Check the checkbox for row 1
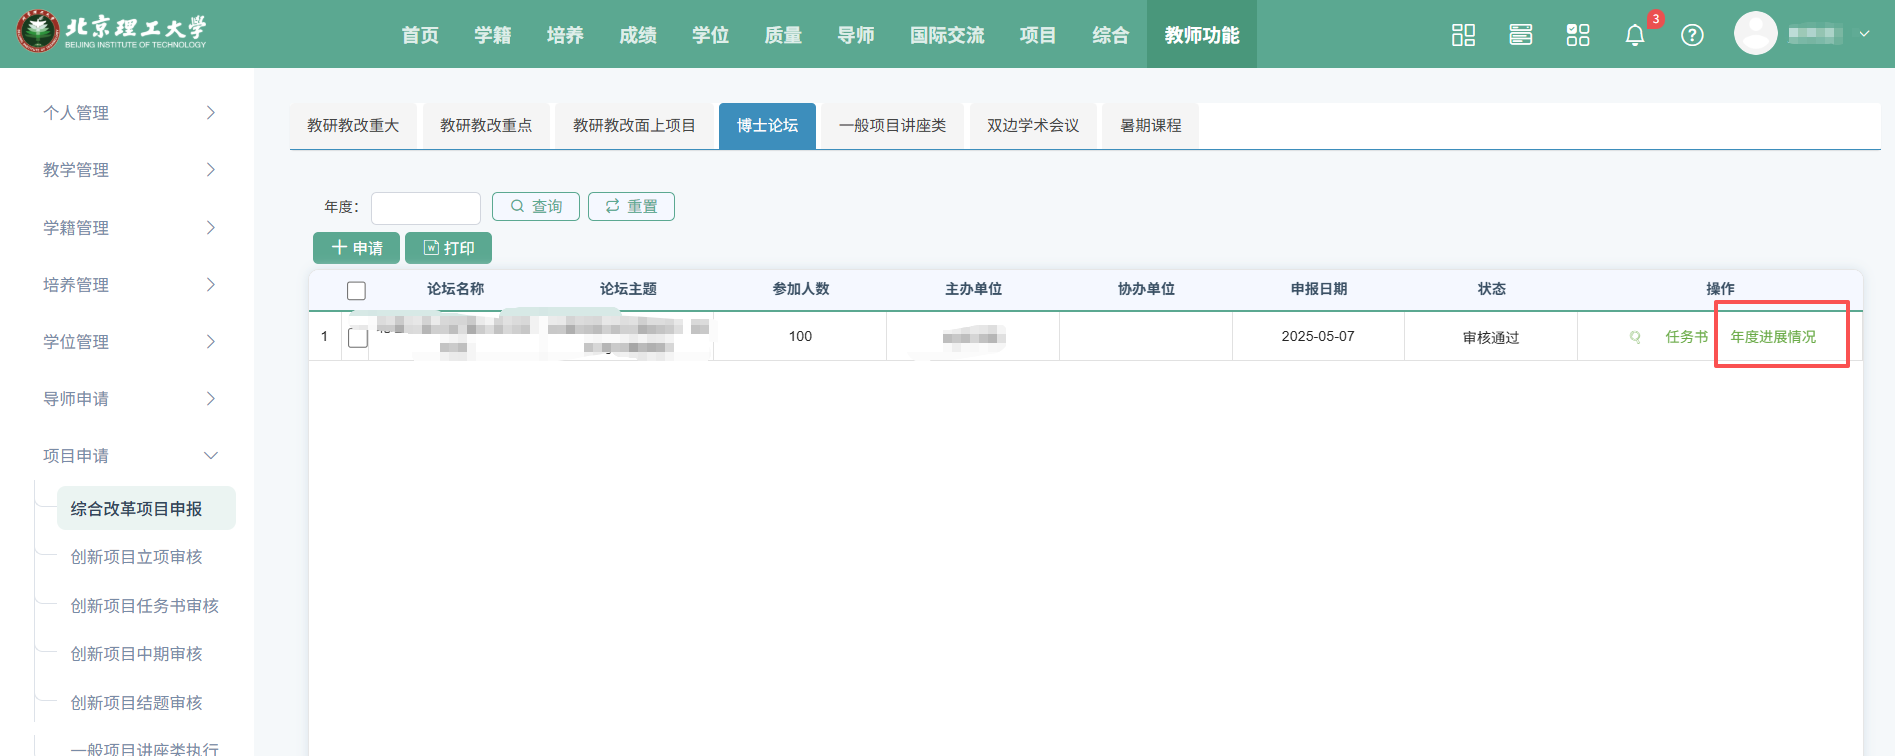Image resolution: width=1895 pixels, height=756 pixels. 358,338
